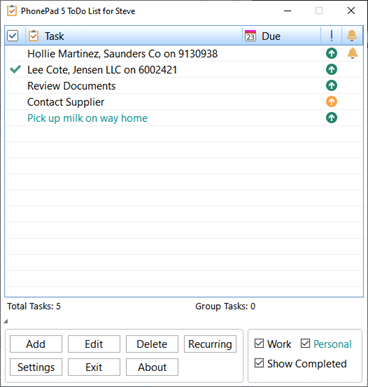Click the Edit button
Screen dimensions: 368x387
coord(94,344)
